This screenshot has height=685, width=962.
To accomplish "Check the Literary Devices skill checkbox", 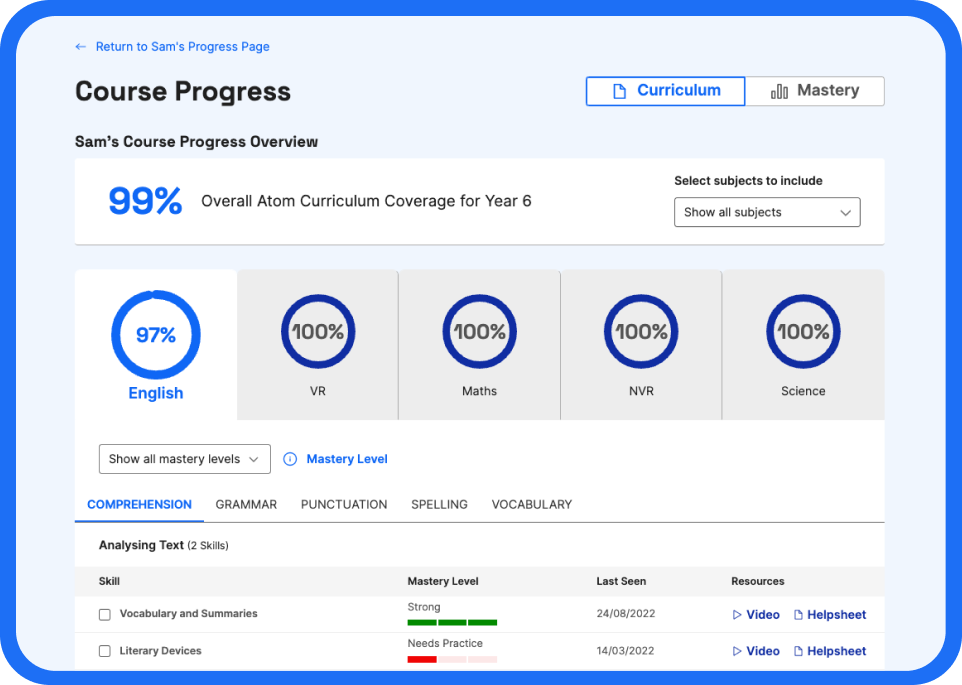I will point(105,650).
